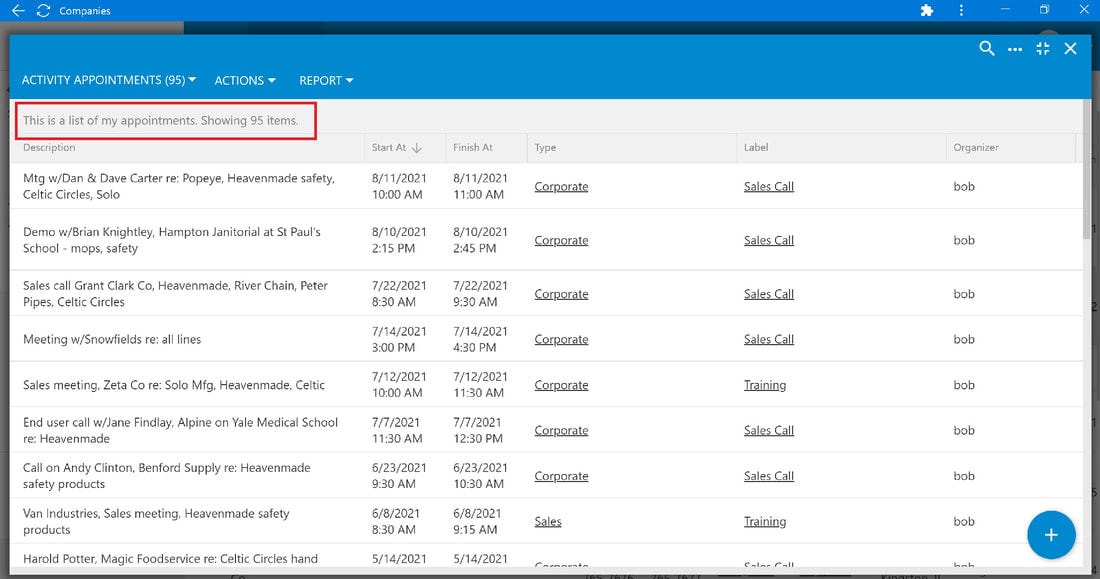Sort by the Description column header
The height and width of the screenshot is (579, 1100).
tap(49, 147)
